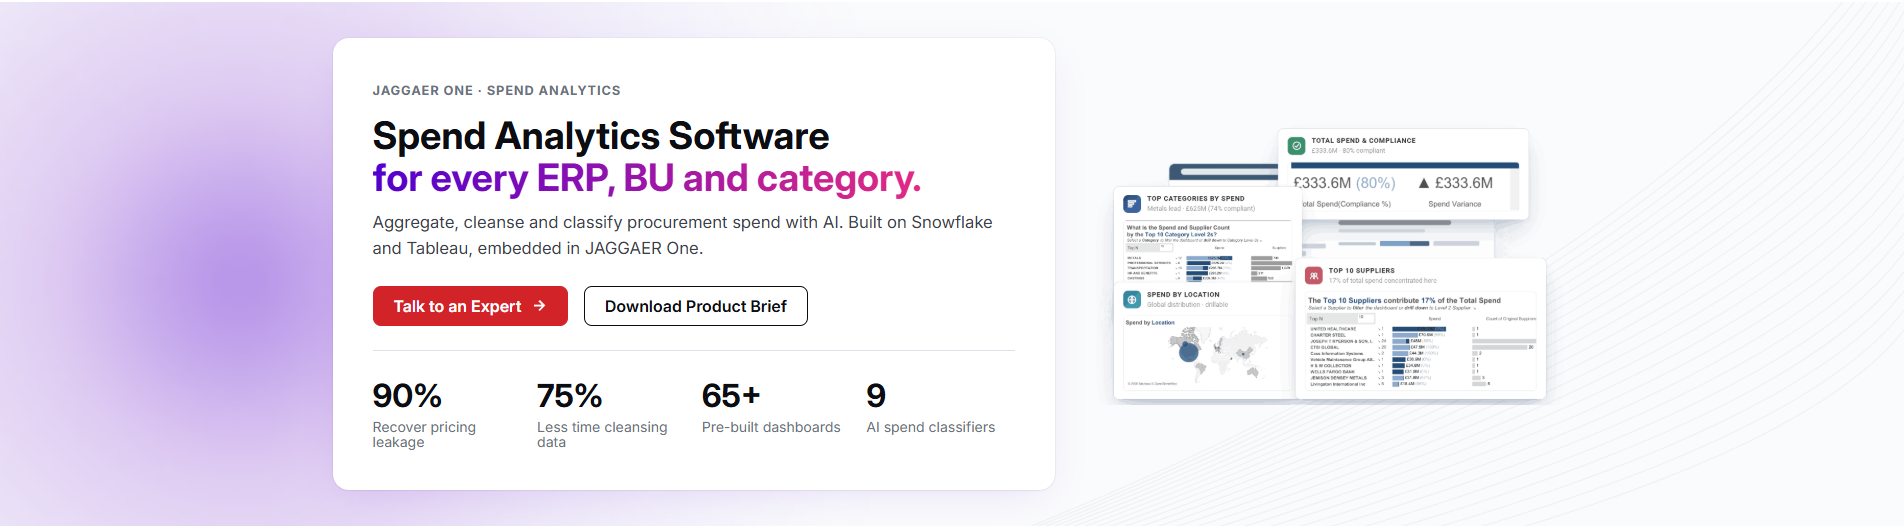Click the £333.6M (80%) total spend figure
Viewport: 1904px width, 531px height.
click(1344, 183)
